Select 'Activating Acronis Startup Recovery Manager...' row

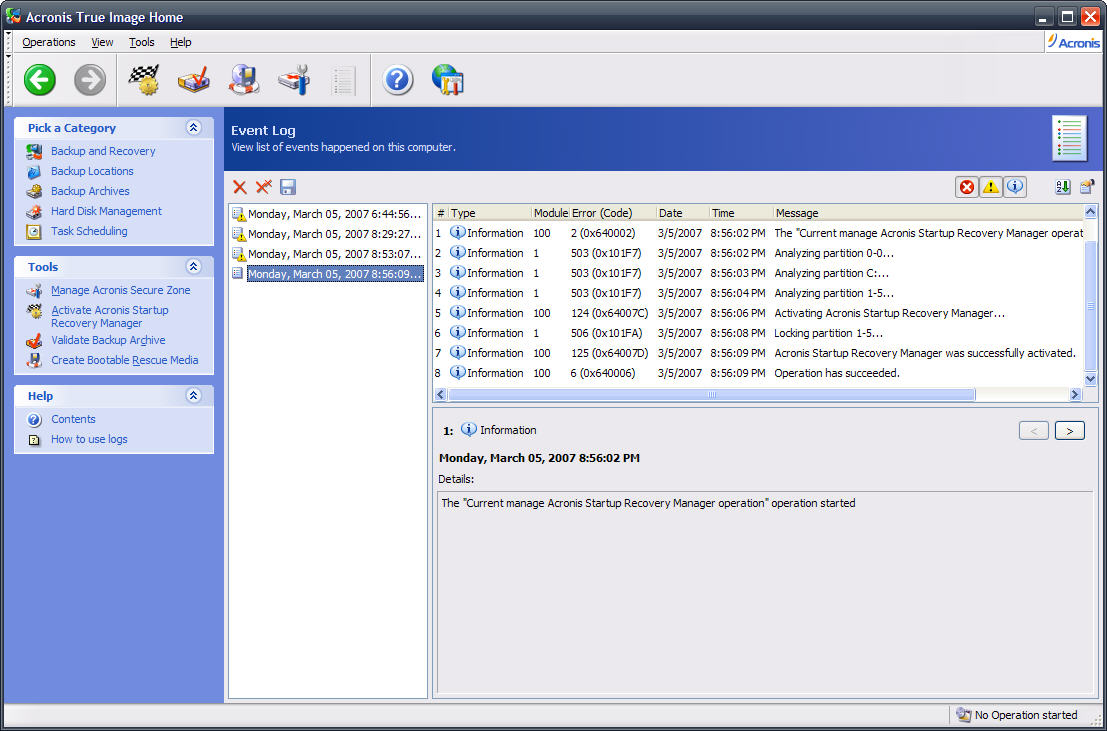[x=758, y=313]
